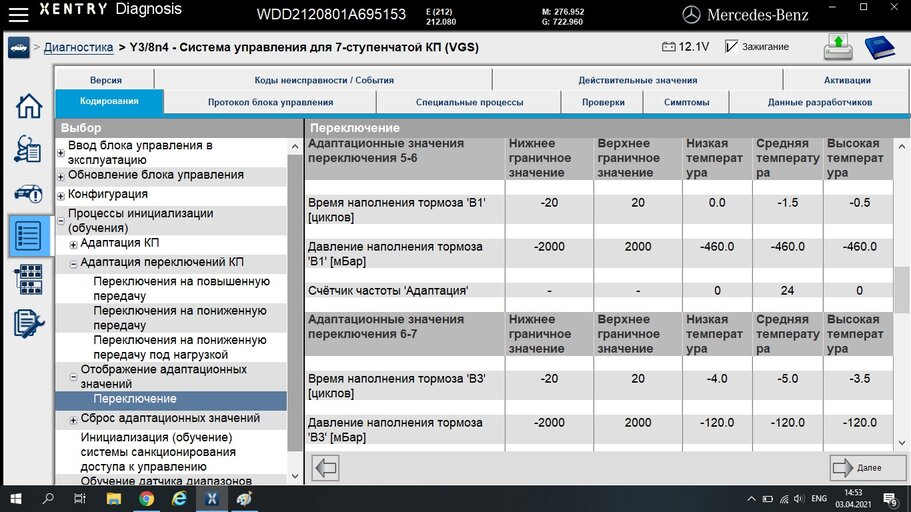911x512 pixels.
Task: Open File Explorer from the taskbar
Action: click(113, 499)
